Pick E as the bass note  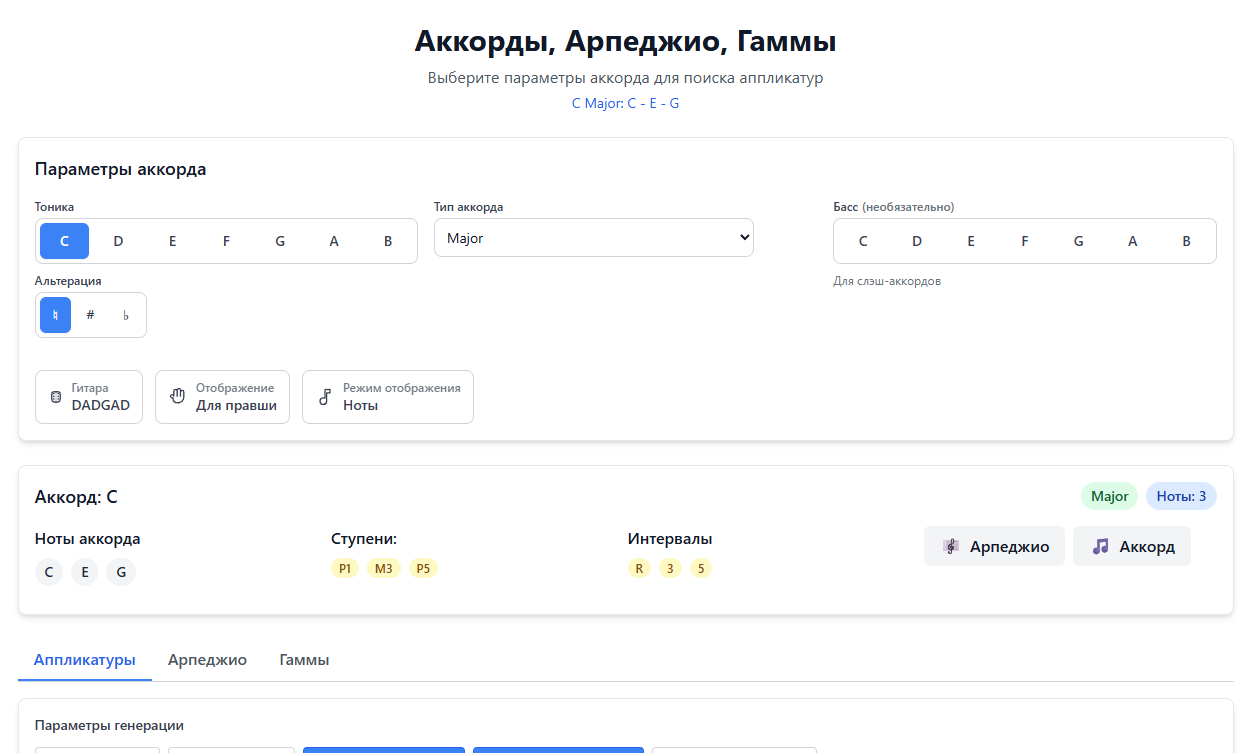point(971,241)
